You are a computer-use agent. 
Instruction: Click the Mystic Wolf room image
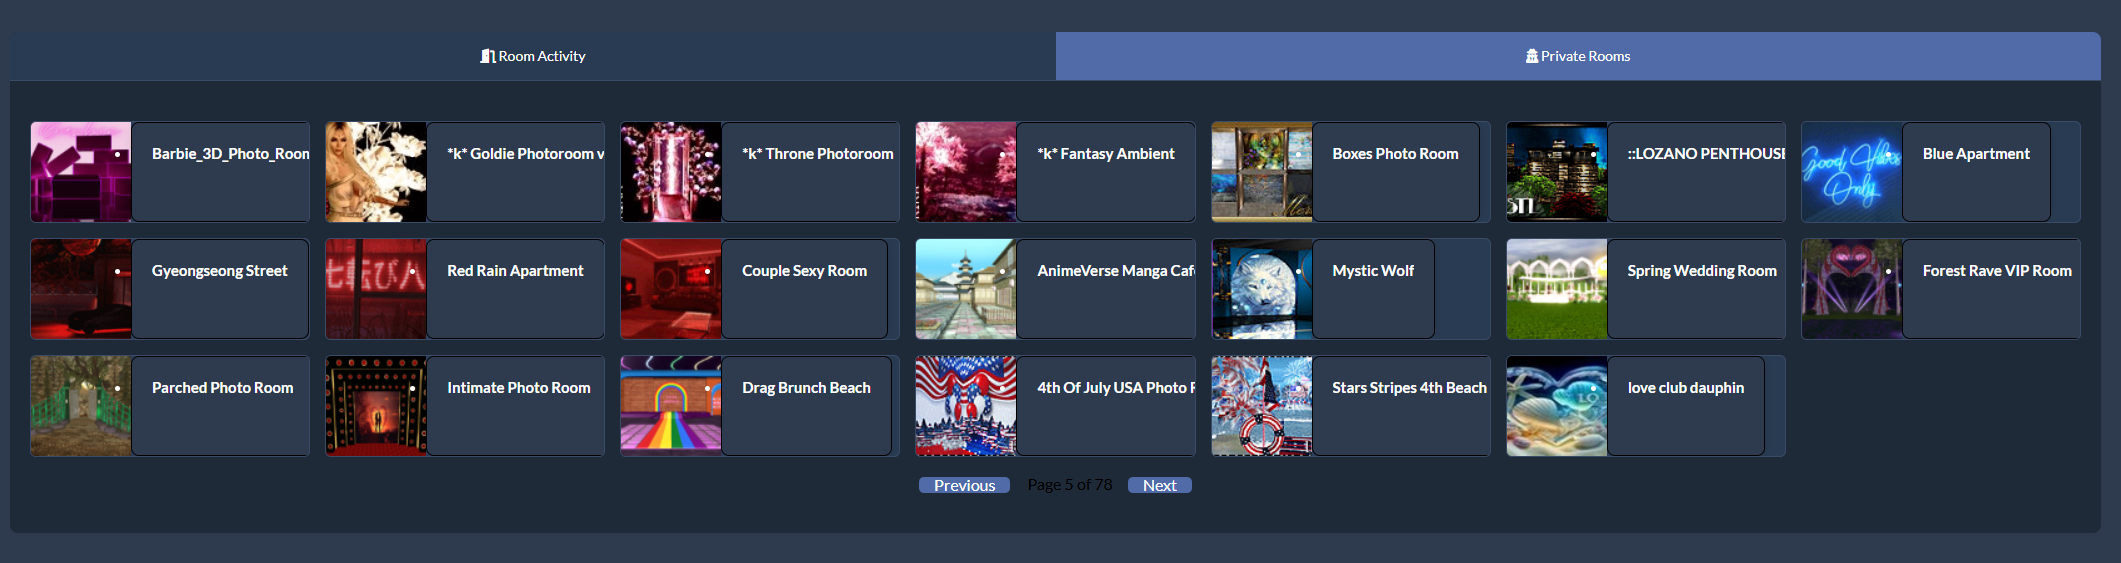point(1261,289)
